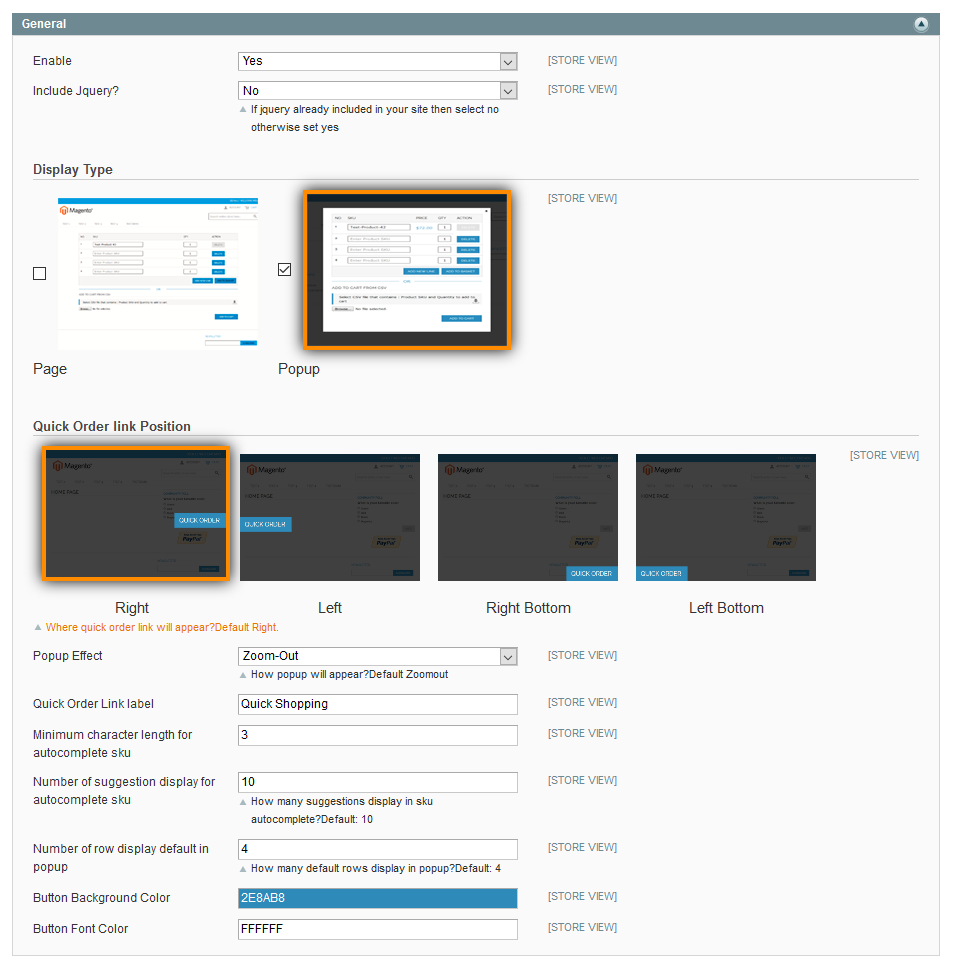This screenshot has height=972, width=954.
Task: Open the Enable dropdown
Action: click(x=378, y=61)
